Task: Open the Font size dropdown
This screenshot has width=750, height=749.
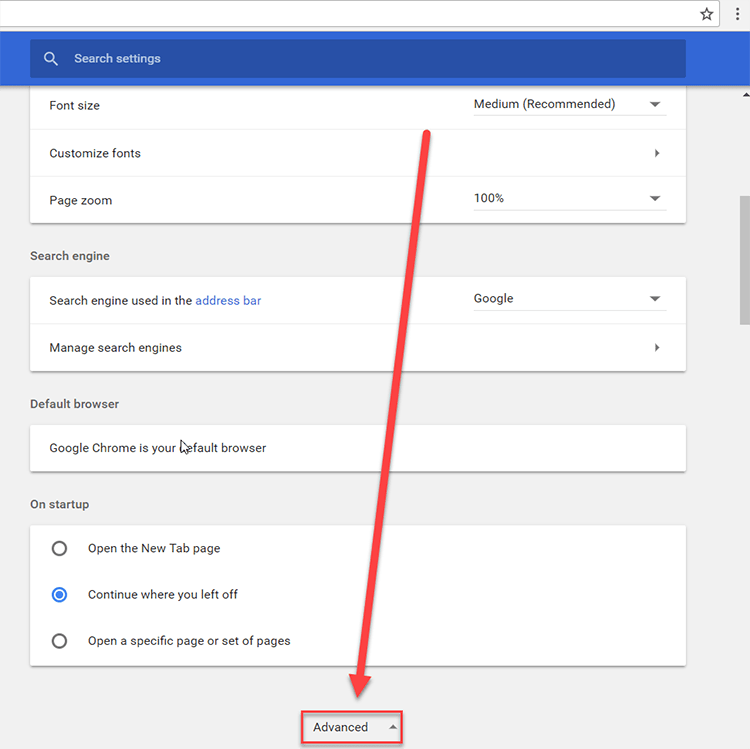Action: 570,104
